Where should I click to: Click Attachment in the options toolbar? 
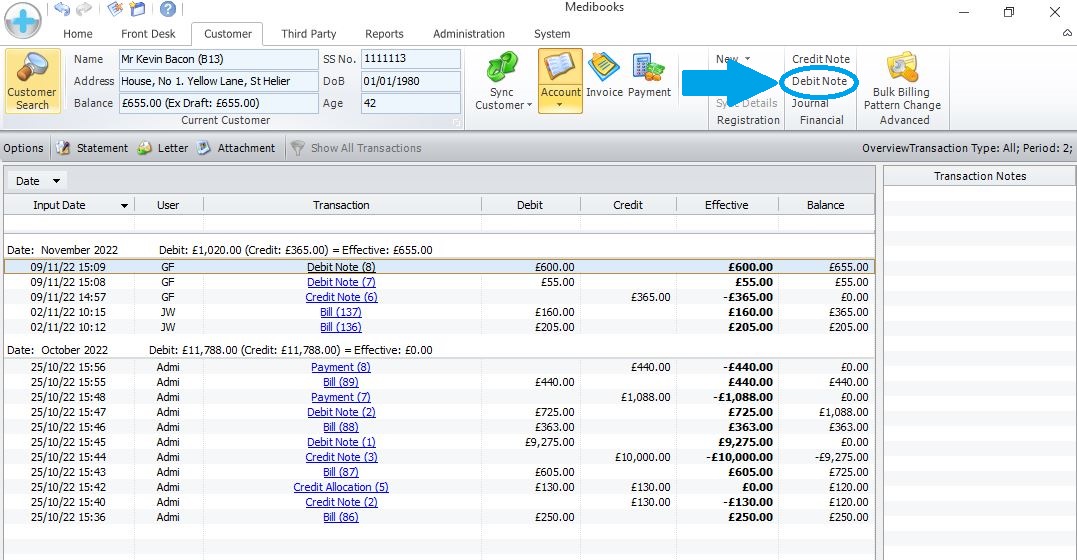coord(235,148)
